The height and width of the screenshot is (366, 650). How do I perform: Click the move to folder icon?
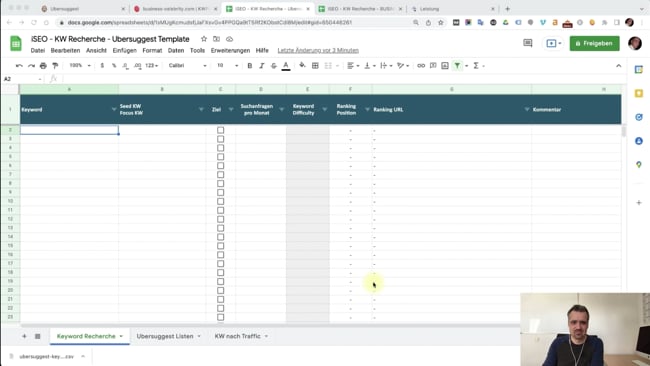coord(216,39)
